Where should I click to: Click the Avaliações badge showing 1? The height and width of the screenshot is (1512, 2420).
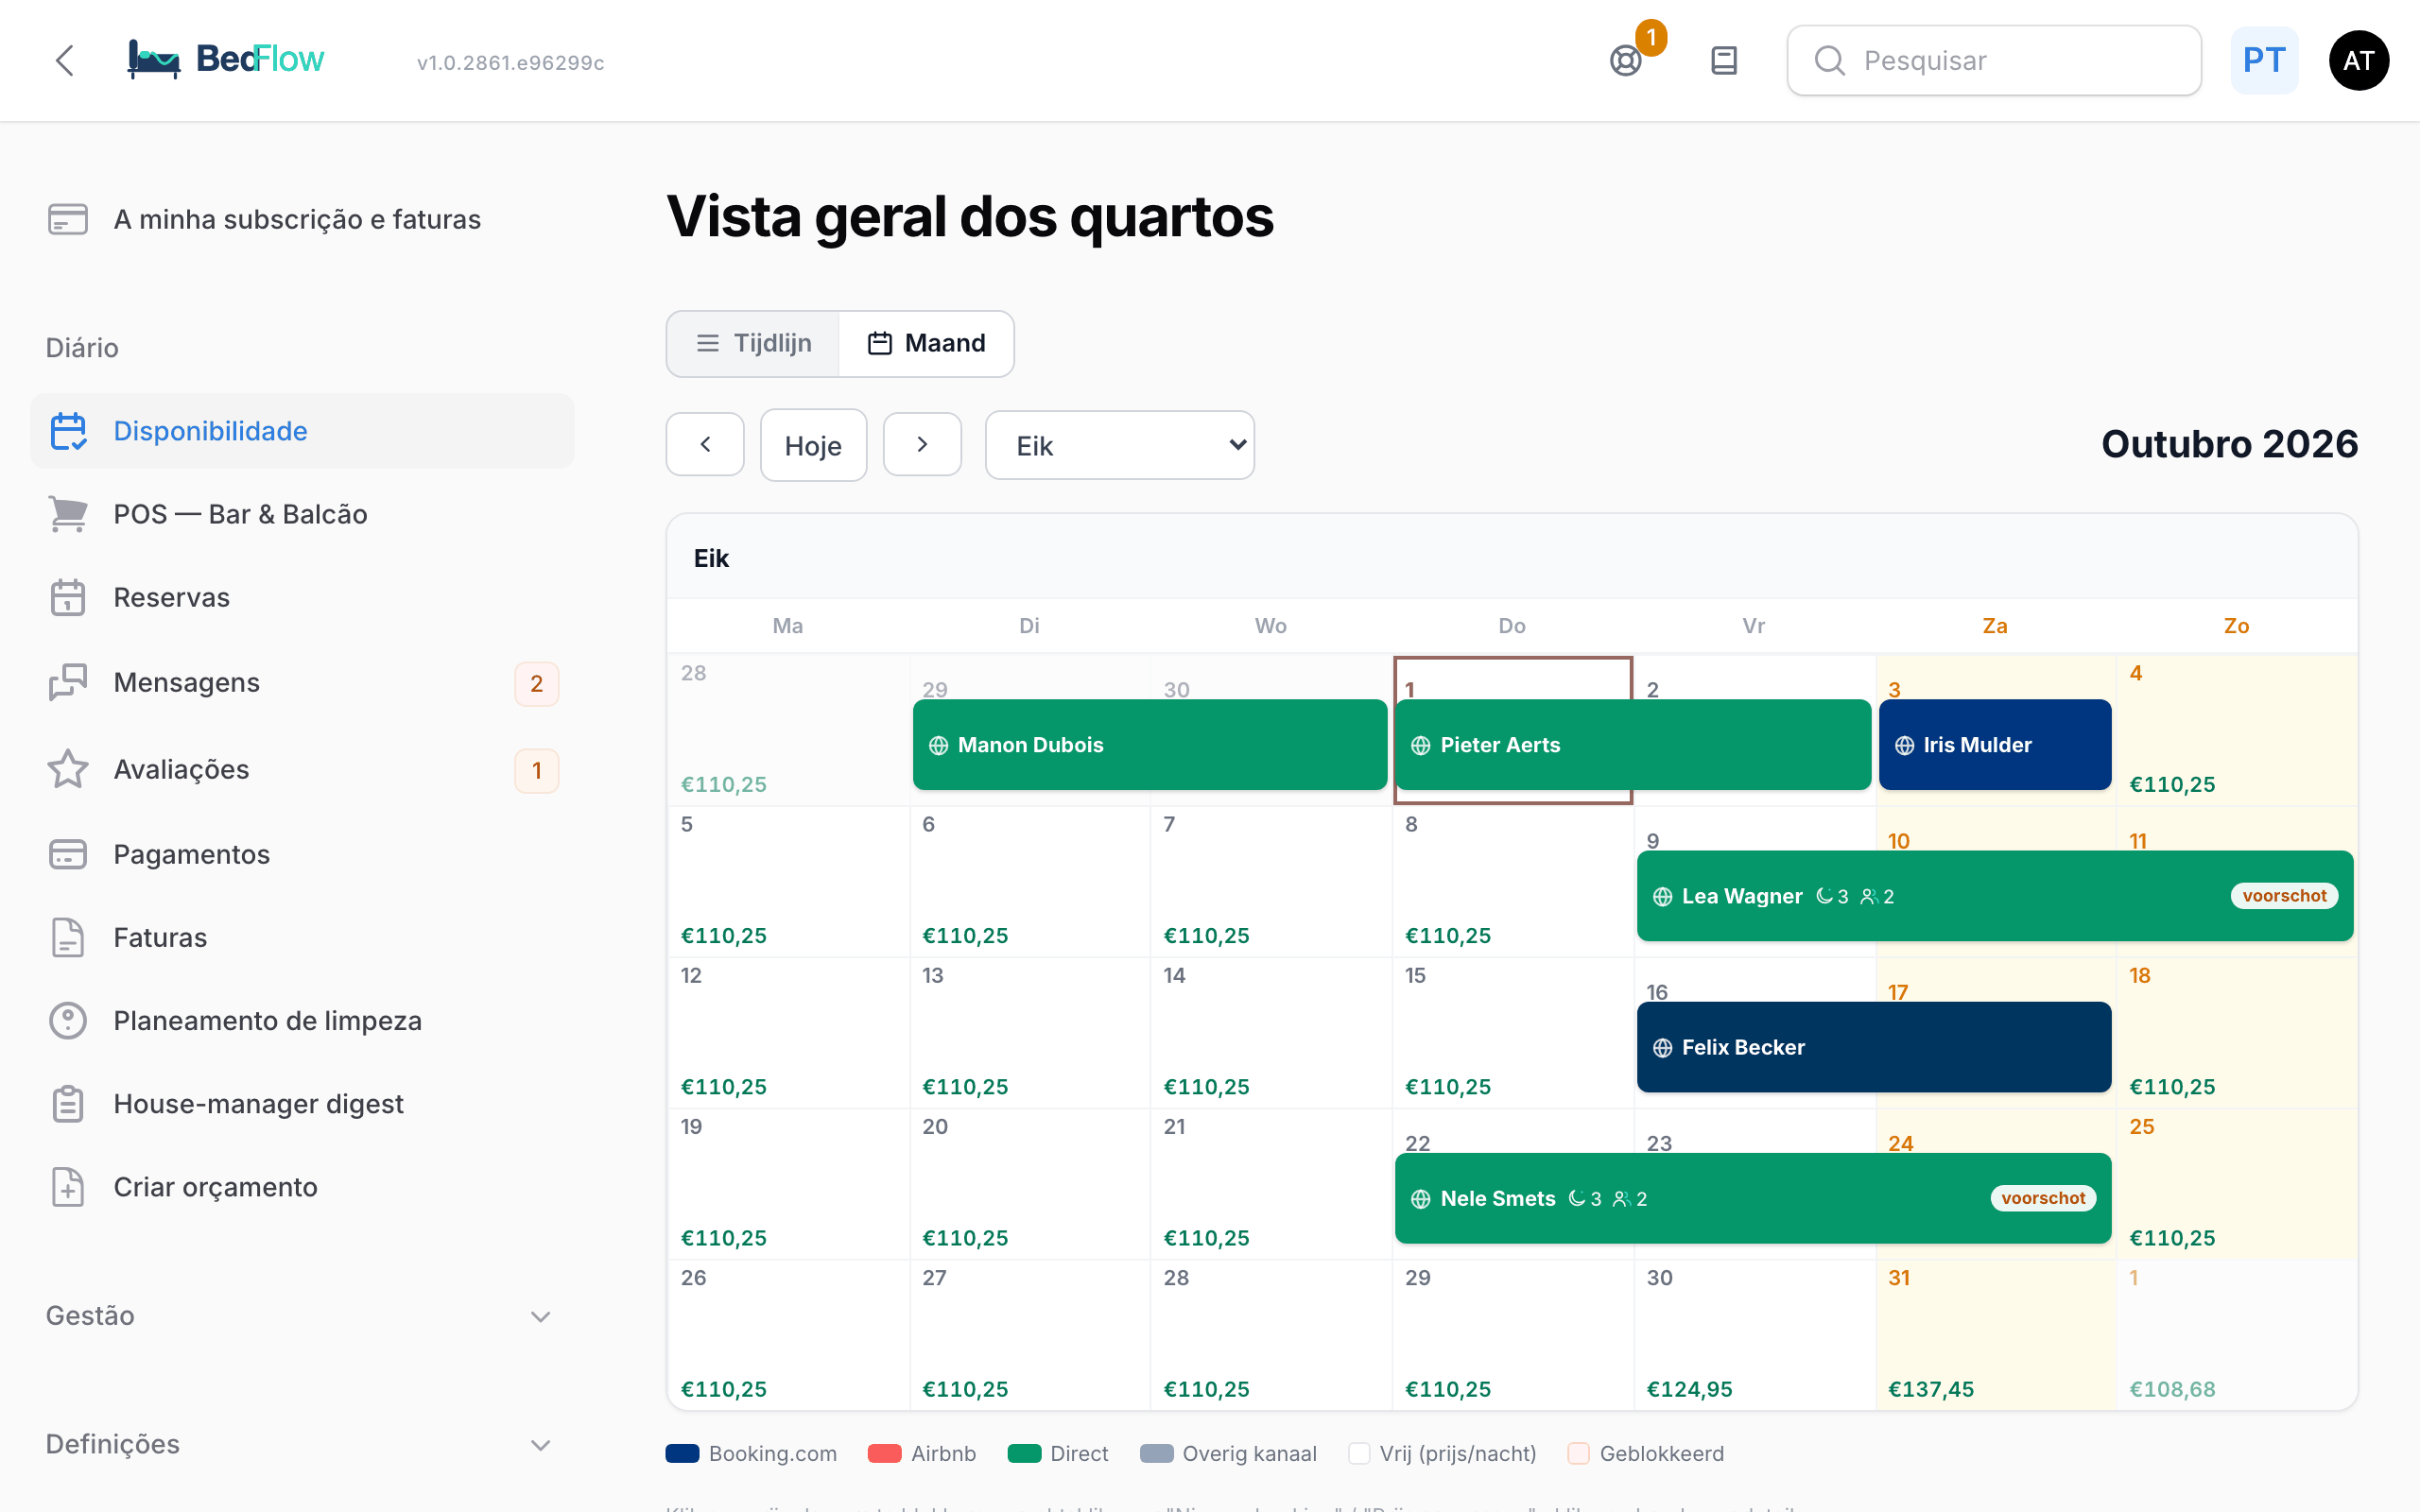[x=537, y=770]
